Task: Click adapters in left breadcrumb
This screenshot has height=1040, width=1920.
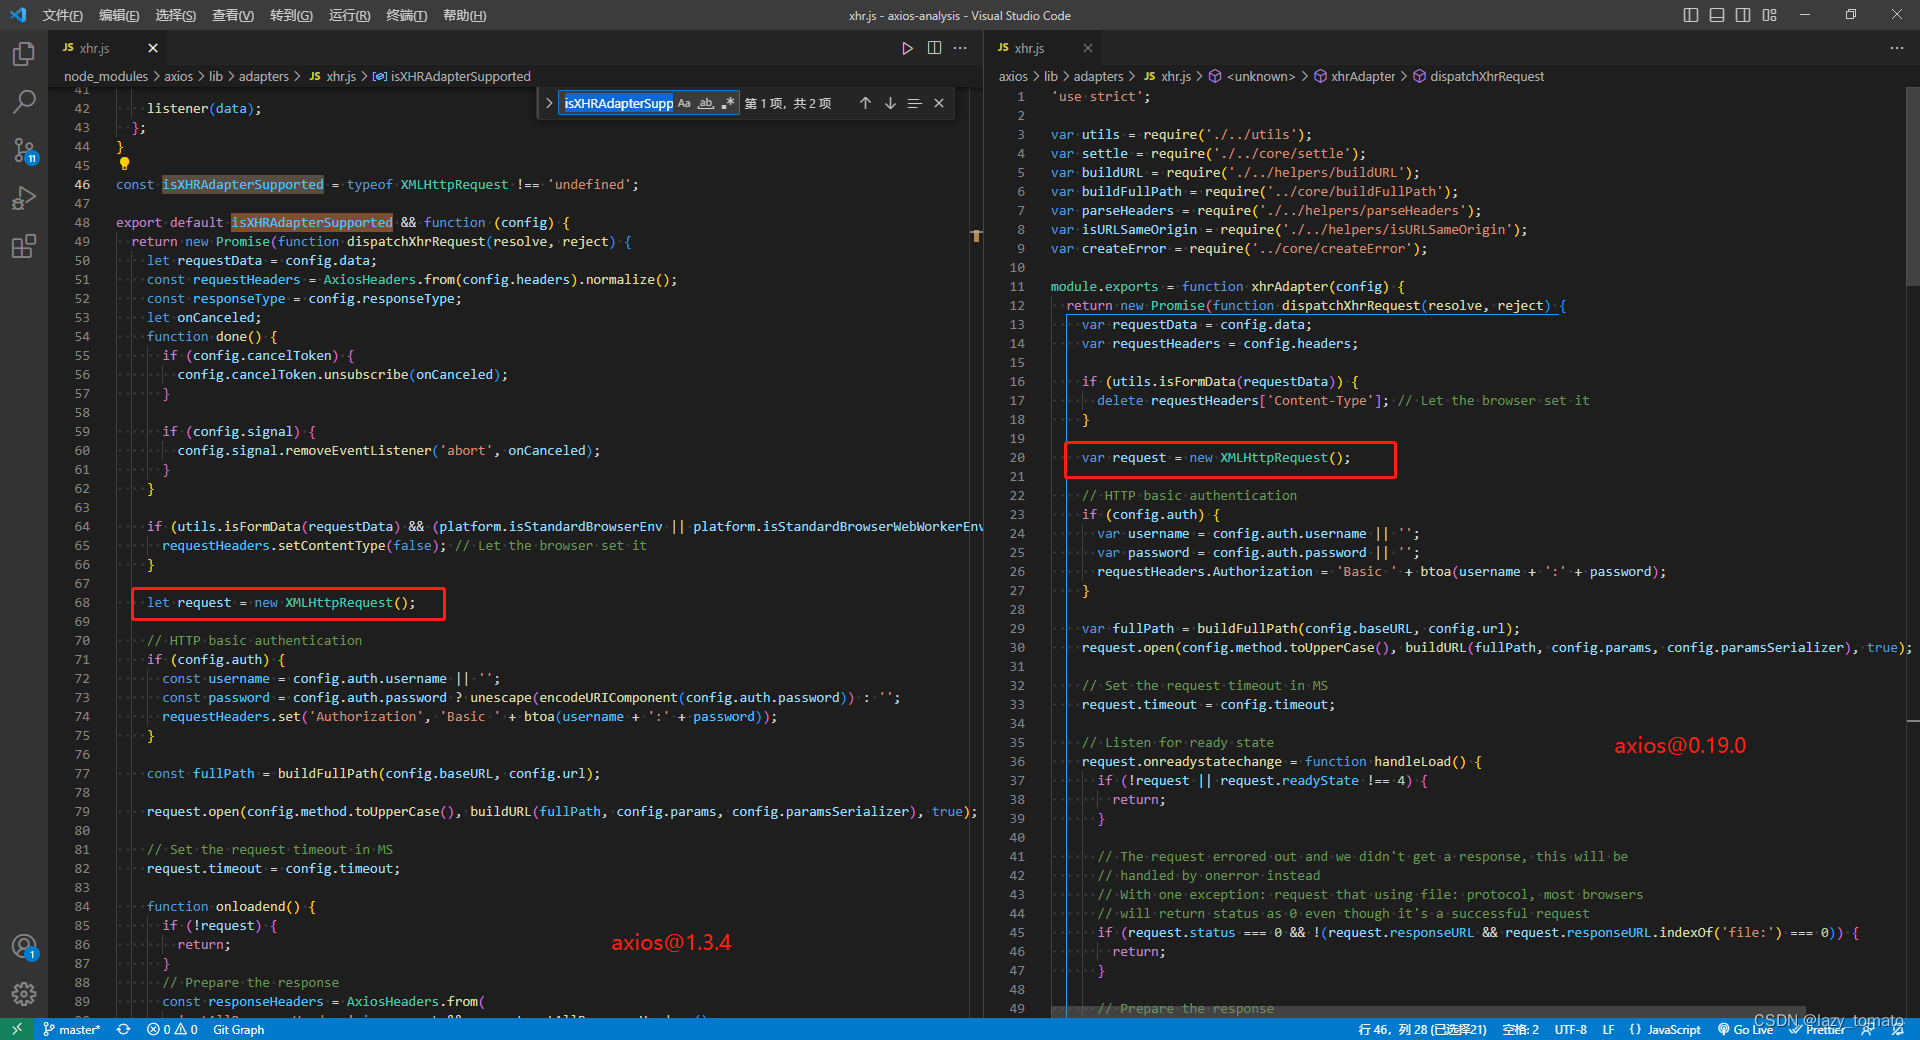Action: coord(263,76)
